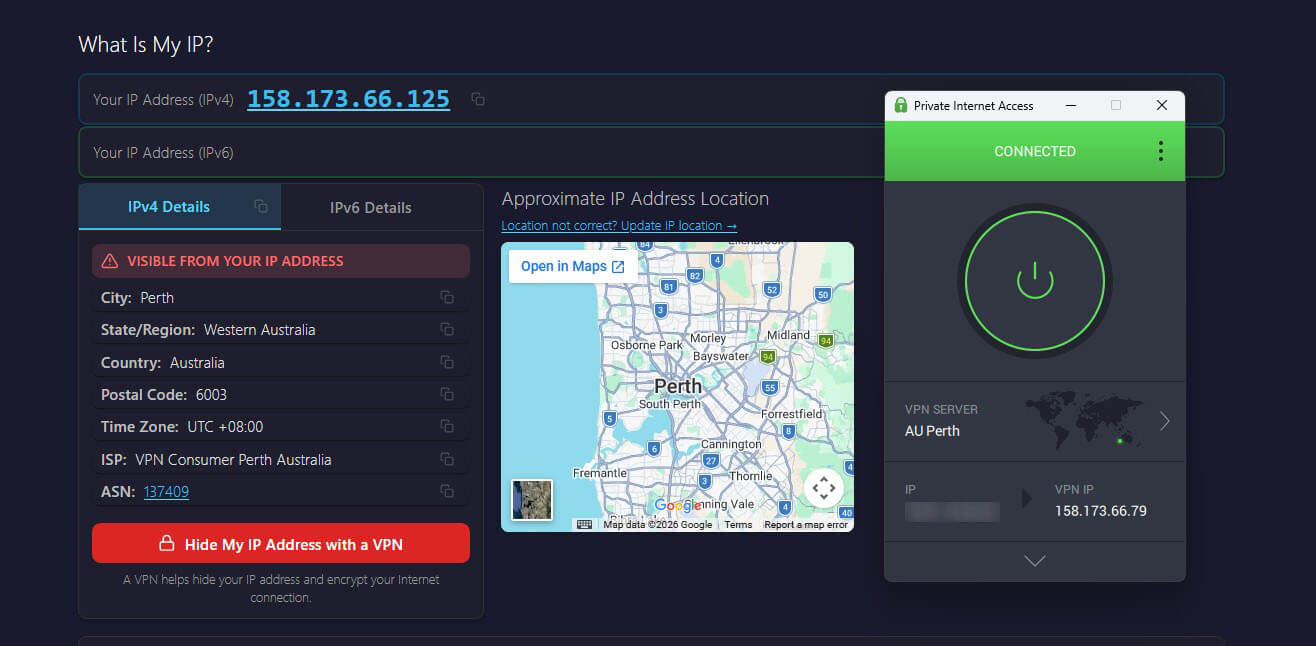The image size is (1316, 646).
Task: Open PIA three-dot options menu
Action: pos(1160,151)
